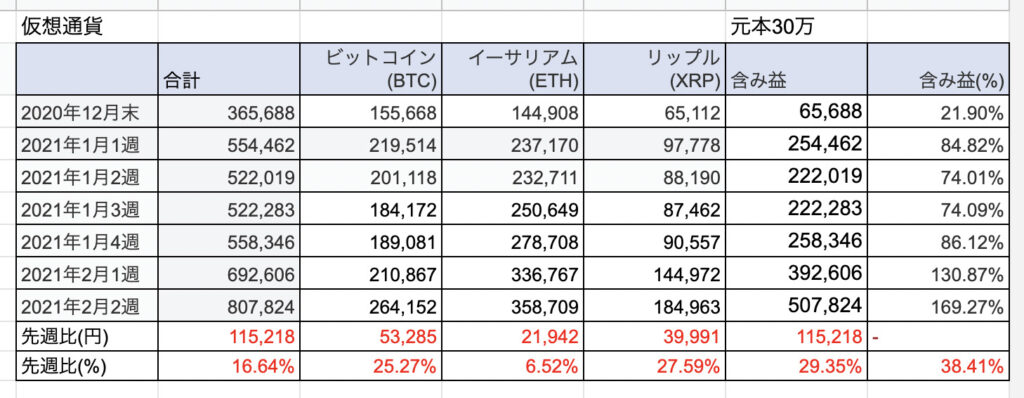This screenshot has width=1024, height=398.
Task: Select the total value 807,824
Action: tap(229, 306)
